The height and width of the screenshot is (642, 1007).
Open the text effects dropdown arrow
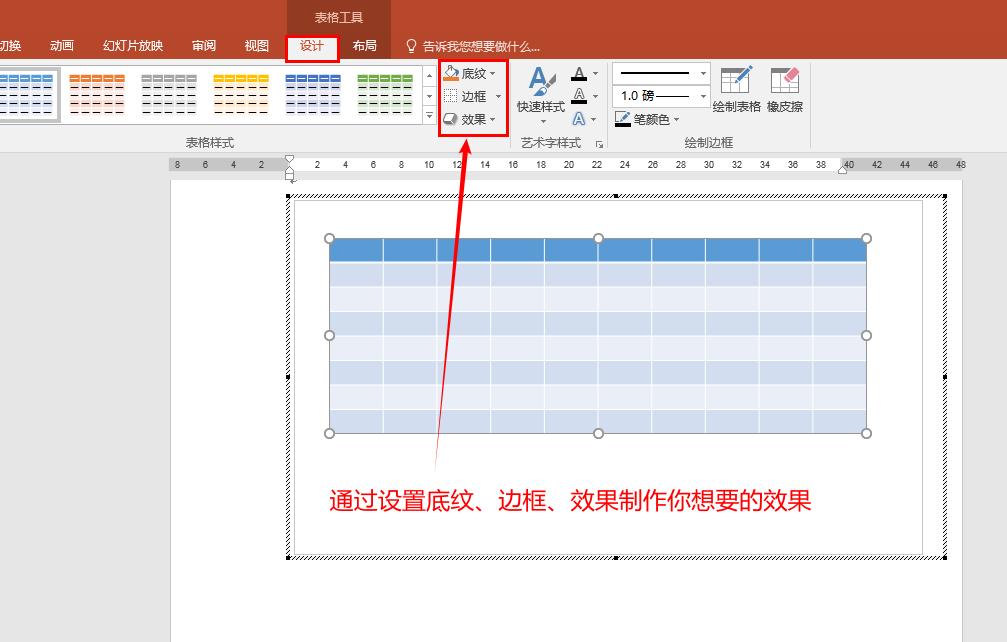click(x=594, y=119)
